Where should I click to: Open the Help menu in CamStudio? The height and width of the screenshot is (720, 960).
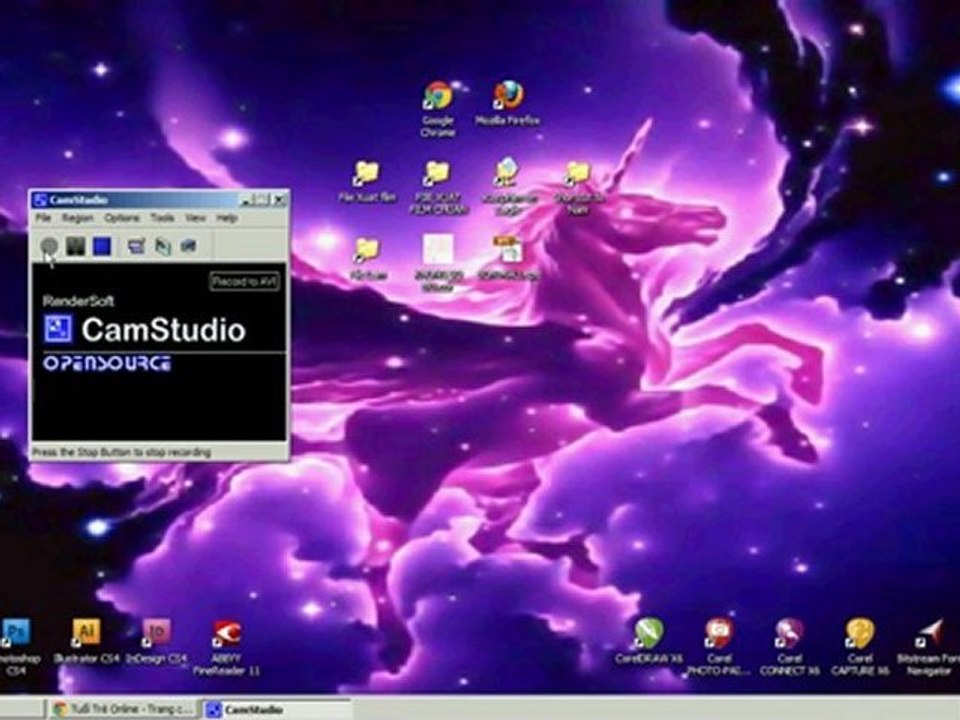[x=227, y=218]
